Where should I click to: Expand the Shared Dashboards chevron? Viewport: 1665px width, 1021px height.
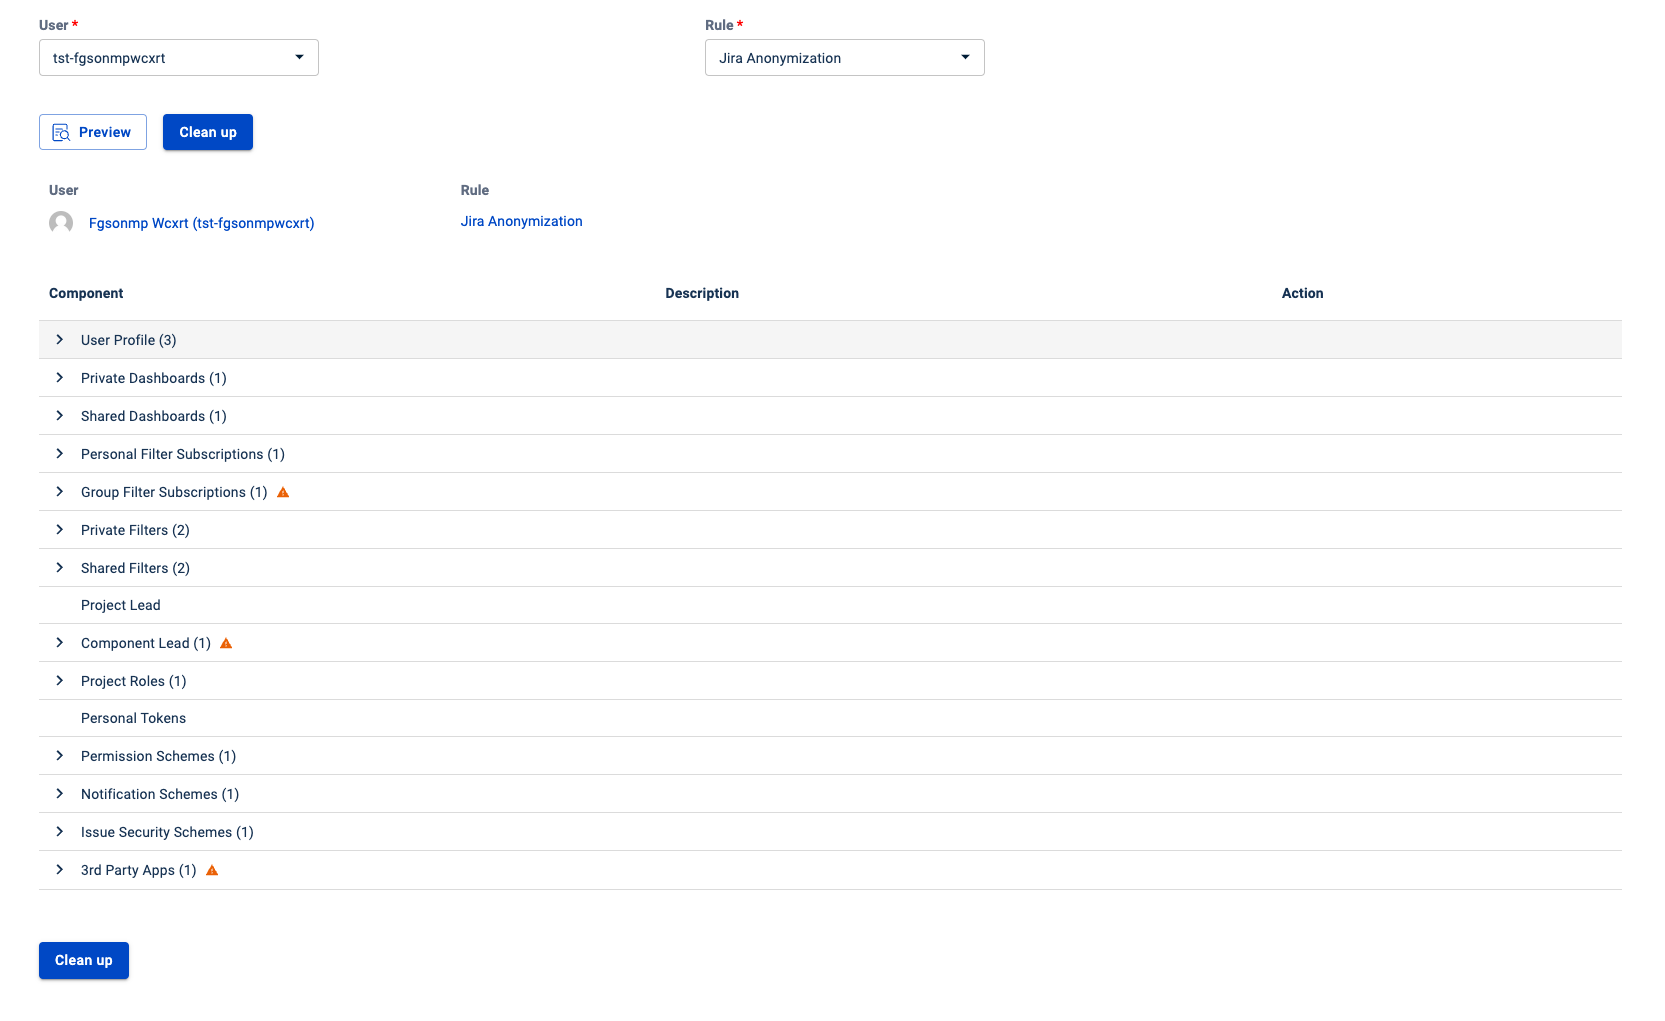(60, 416)
